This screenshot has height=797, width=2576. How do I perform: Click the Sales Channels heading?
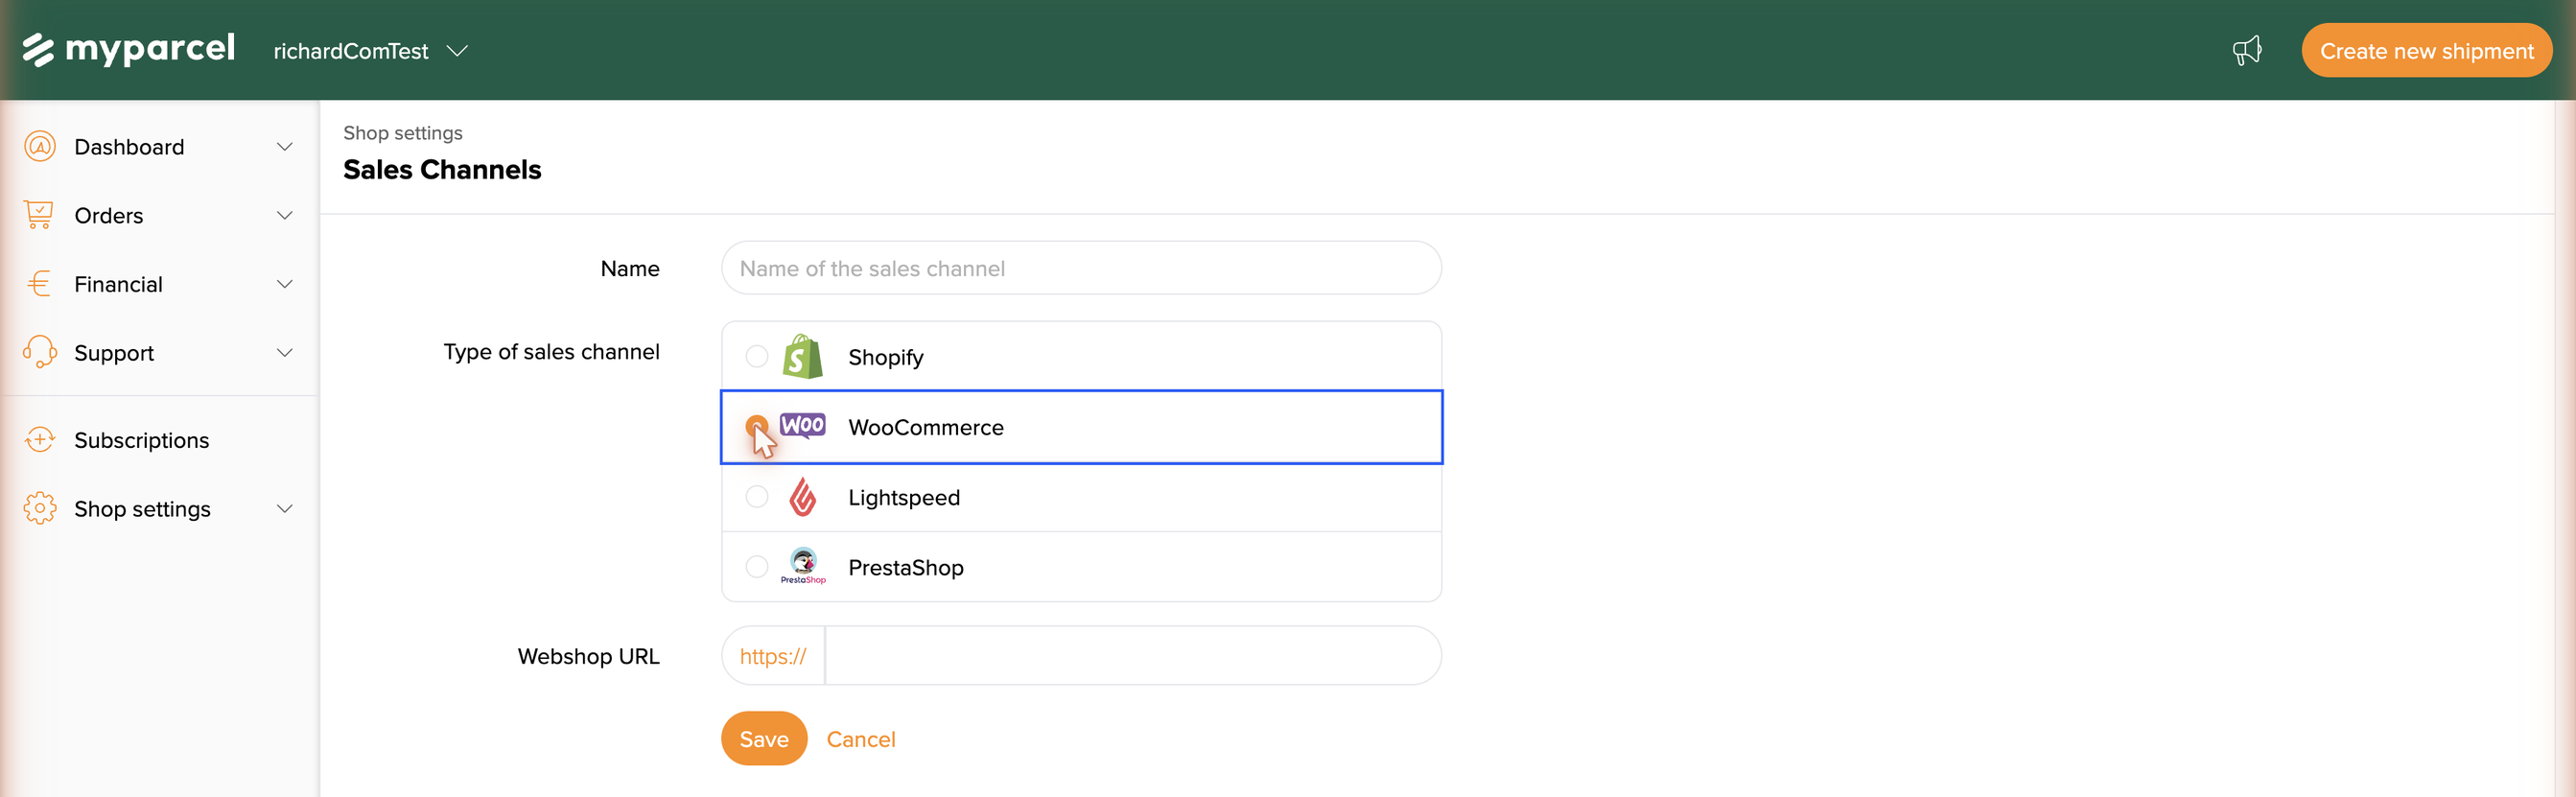[x=442, y=169]
